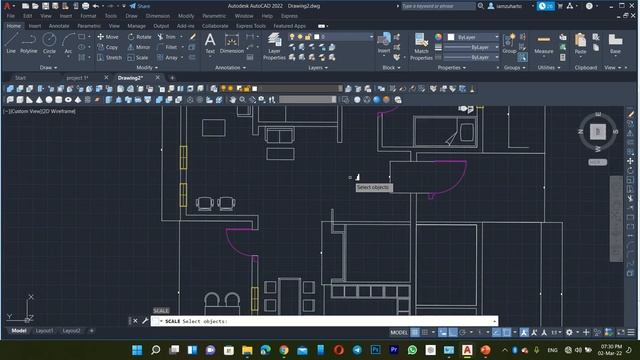Switch to the project 1 drawing tab
Screen dimensions: 640x360
(x=78, y=78)
